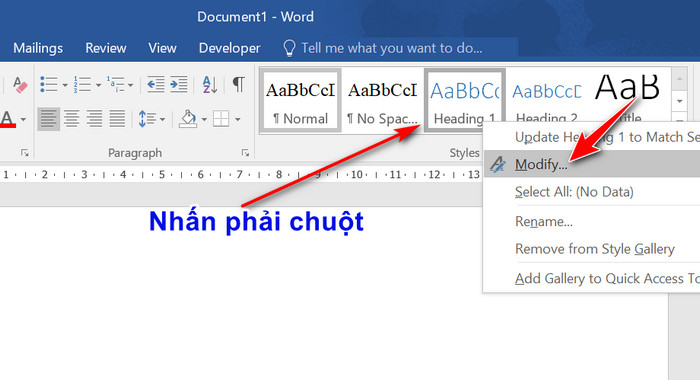
Task: Open the View ribbon tab
Action: click(162, 48)
